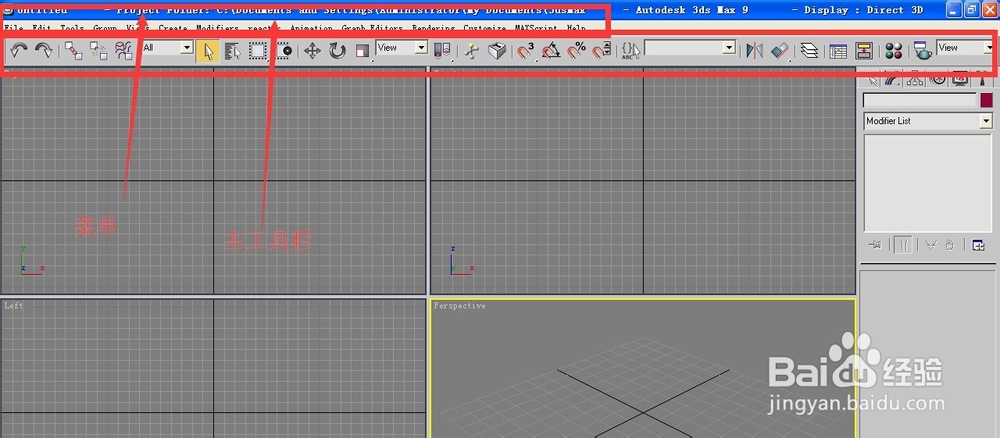
Task: Toggle the Angle Snap magnet
Action: pos(550,51)
